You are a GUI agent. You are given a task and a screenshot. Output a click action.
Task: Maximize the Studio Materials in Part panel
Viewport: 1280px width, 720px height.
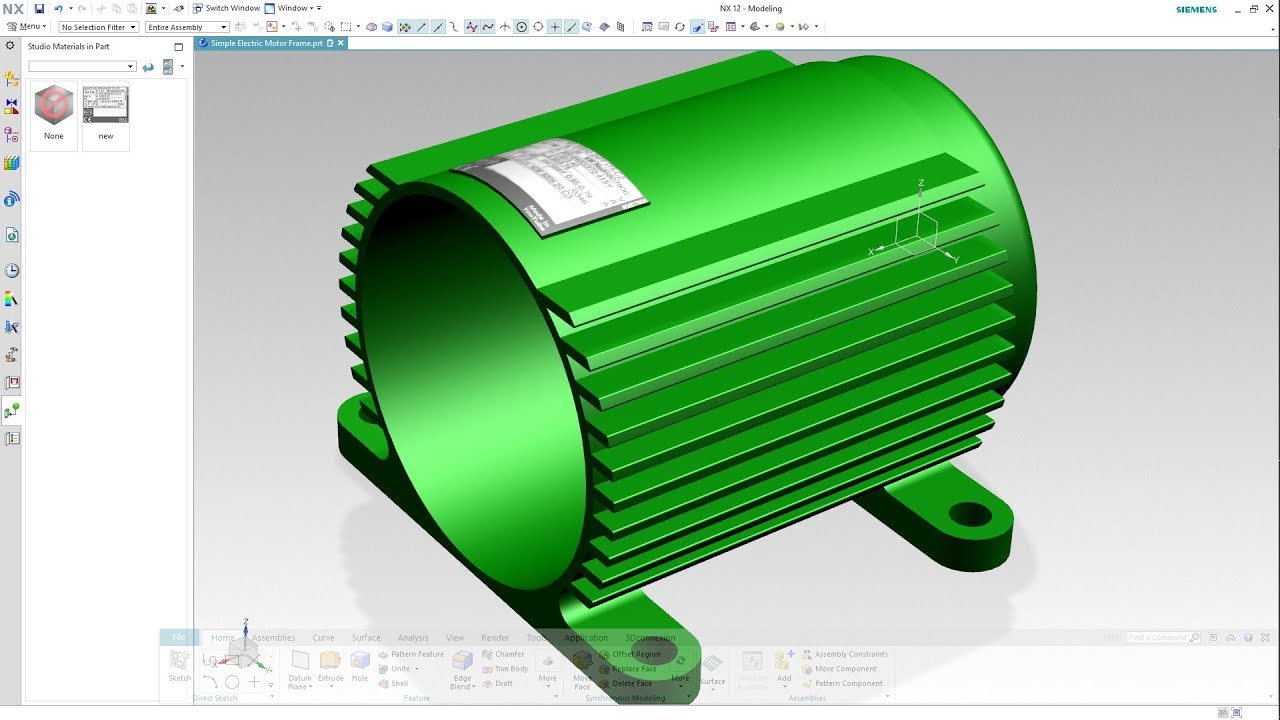click(179, 47)
